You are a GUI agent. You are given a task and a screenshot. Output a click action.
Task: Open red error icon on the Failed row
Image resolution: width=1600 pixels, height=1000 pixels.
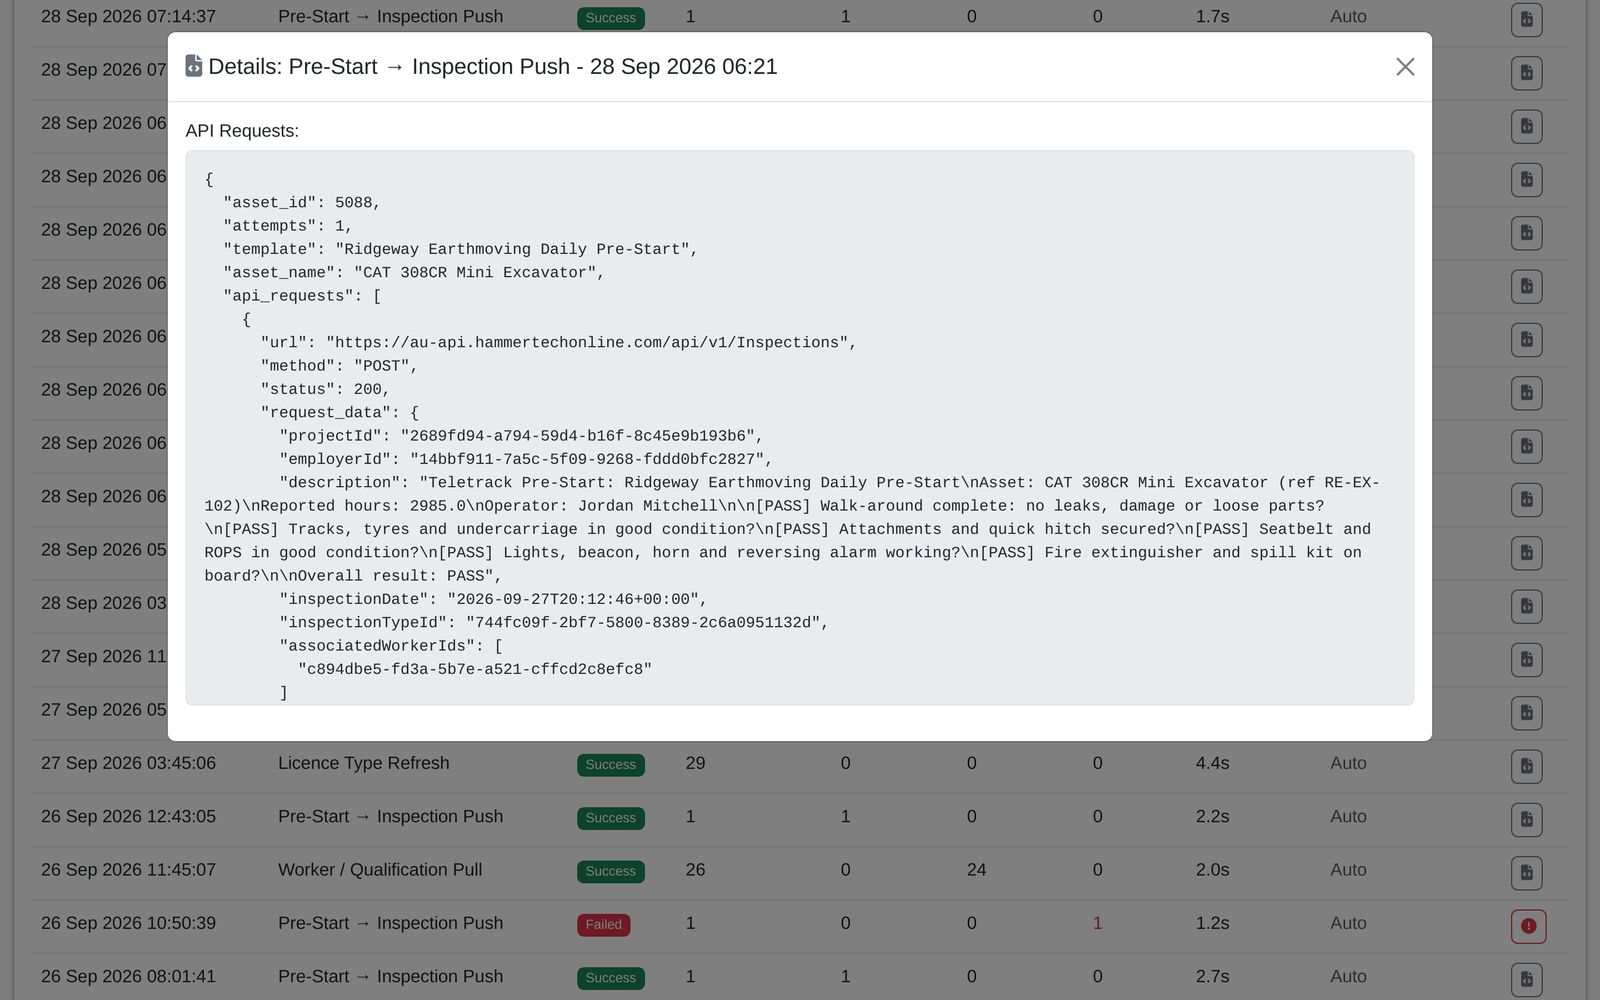coord(1528,926)
